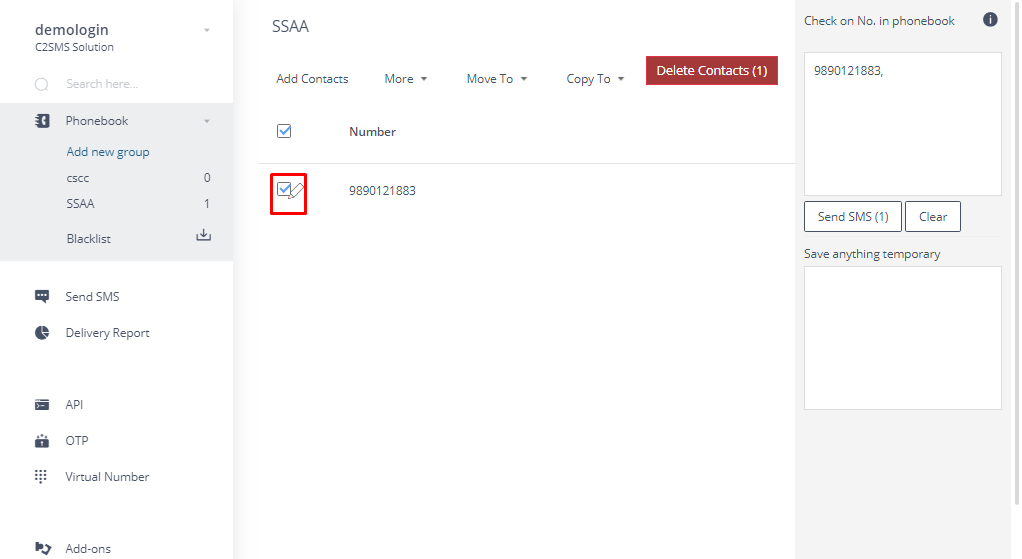Click the search magnifier icon

(x=42, y=84)
